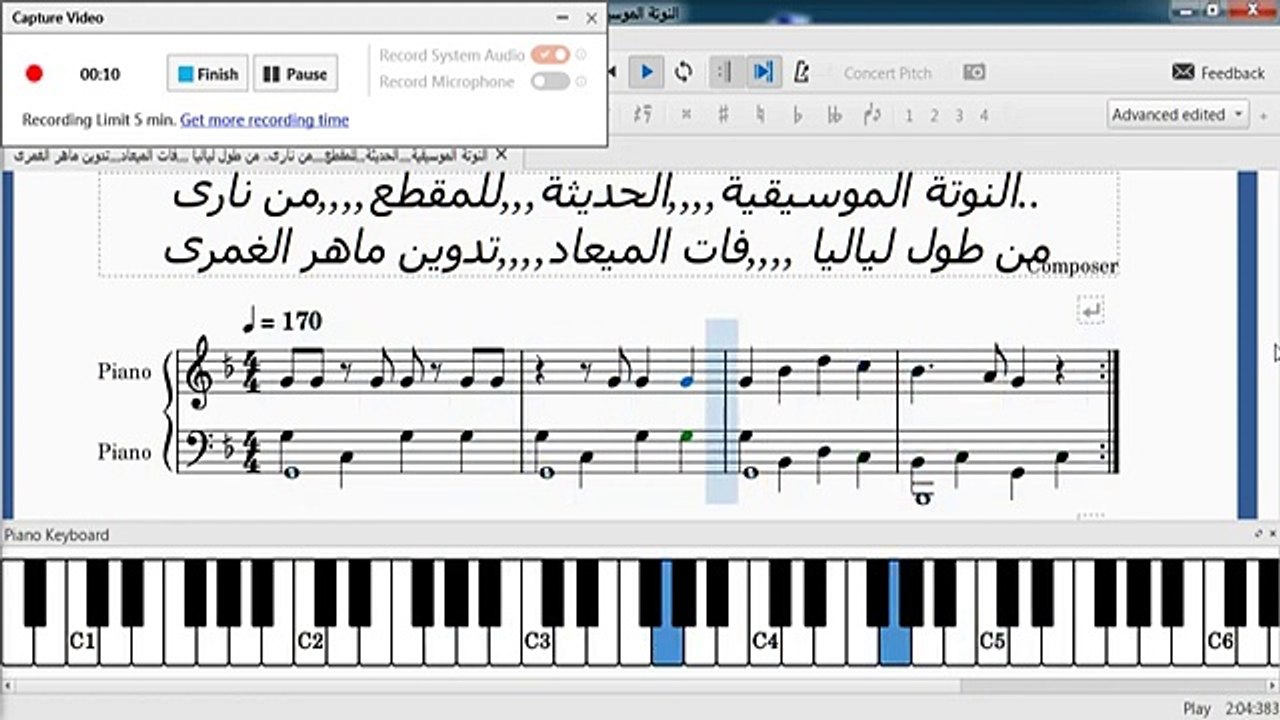Select the blue highlighted treble note
Screen dimensions: 1280x720
pos(686,380)
